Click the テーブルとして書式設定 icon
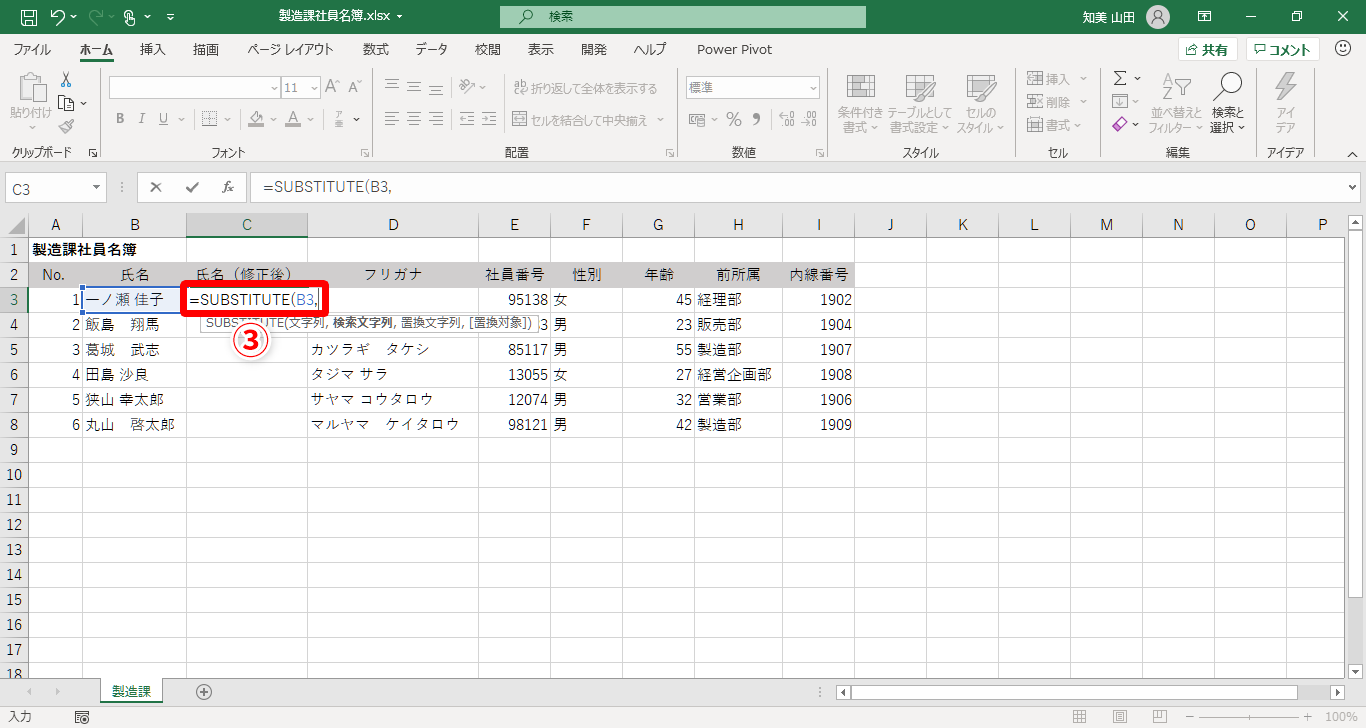This screenshot has height=728, width=1366. pyautogui.click(x=919, y=103)
